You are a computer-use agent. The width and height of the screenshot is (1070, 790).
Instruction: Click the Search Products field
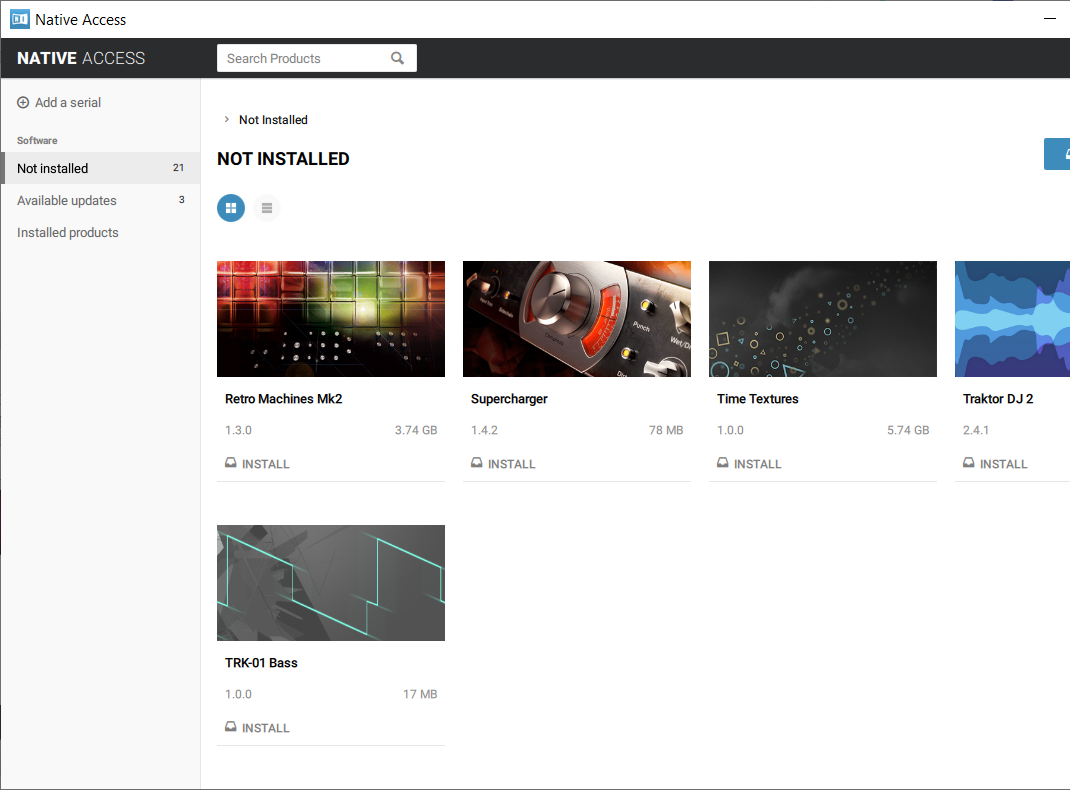(x=317, y=58)
